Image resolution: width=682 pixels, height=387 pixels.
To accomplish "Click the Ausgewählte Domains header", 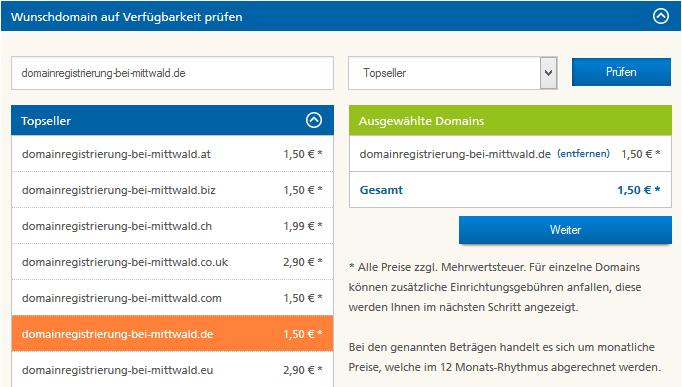I will coord(510,120).
